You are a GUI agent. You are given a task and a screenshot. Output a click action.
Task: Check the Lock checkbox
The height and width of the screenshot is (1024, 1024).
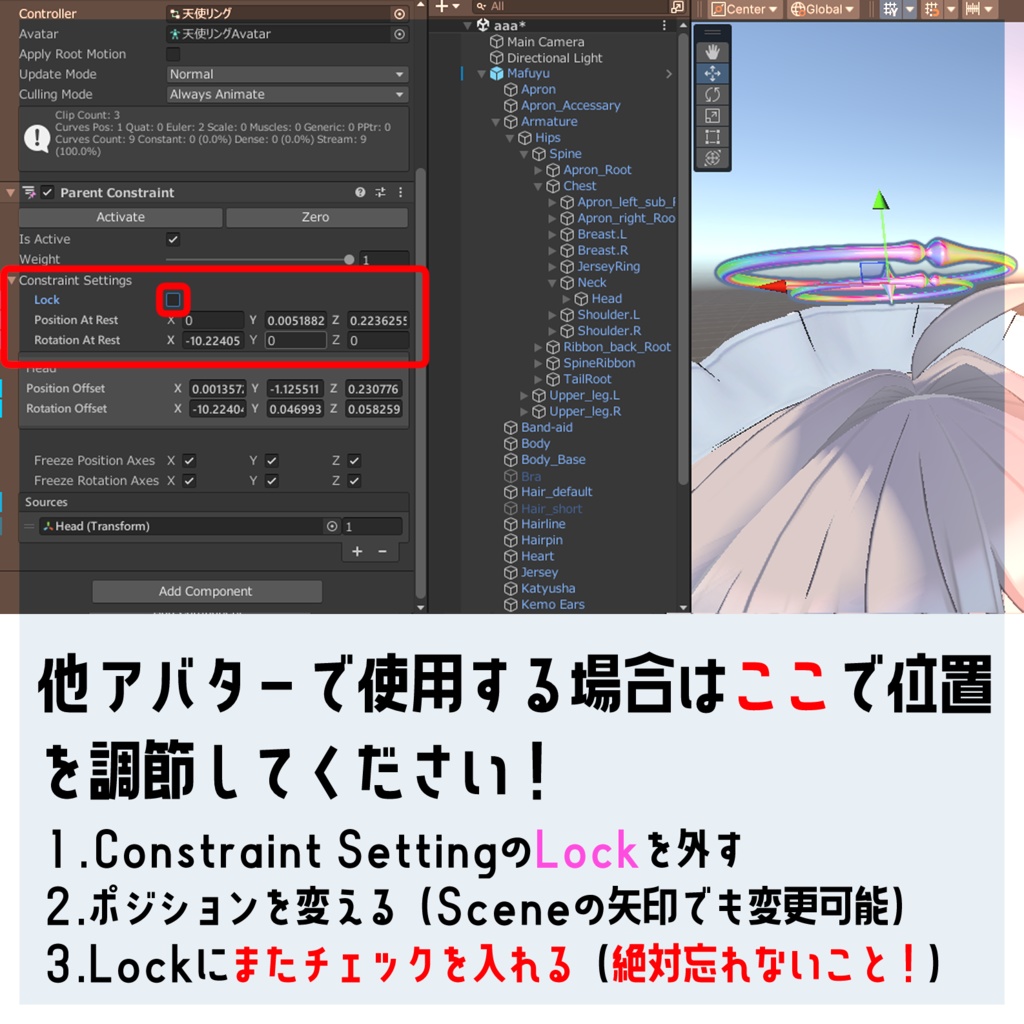pyautogui.click(x=173, y=300)
